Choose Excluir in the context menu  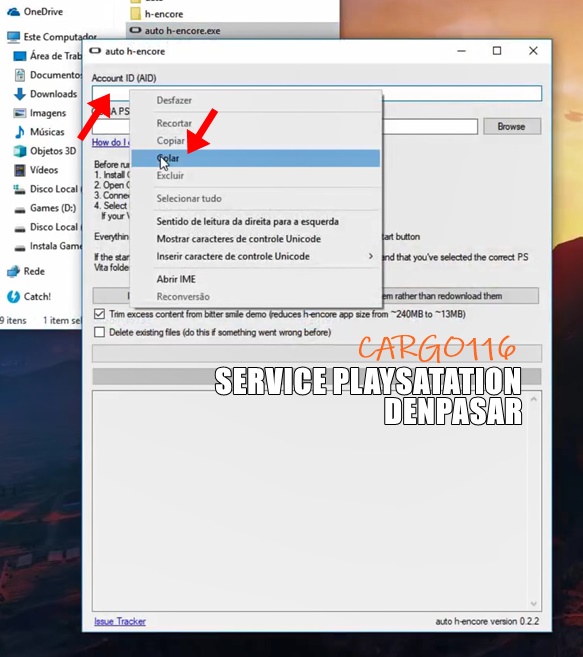256,176
